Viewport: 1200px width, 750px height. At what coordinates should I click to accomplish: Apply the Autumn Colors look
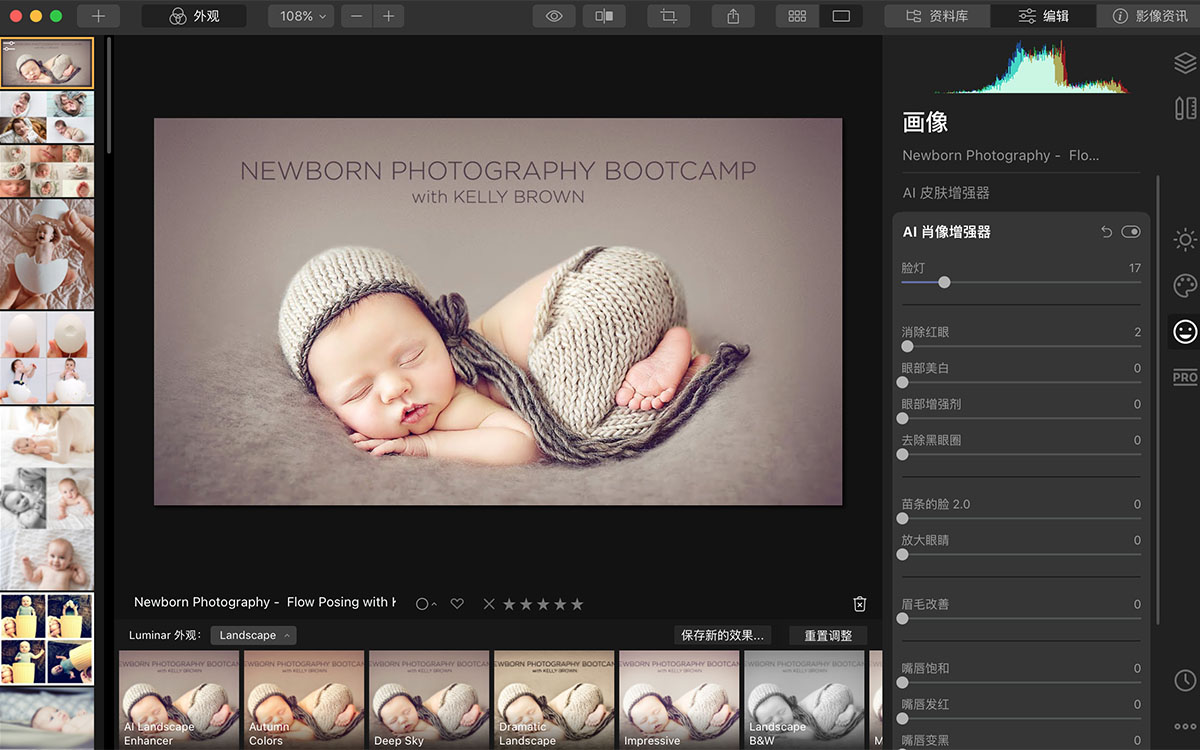pos(304,700)
